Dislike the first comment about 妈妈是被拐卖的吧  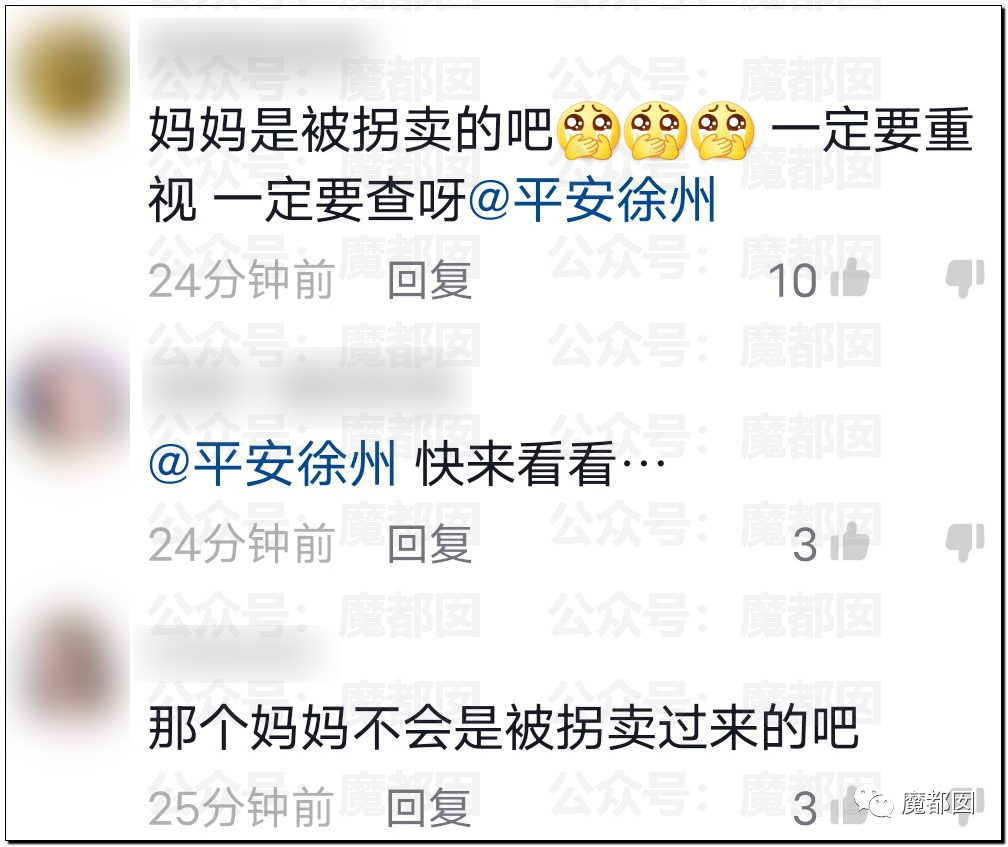965,279
